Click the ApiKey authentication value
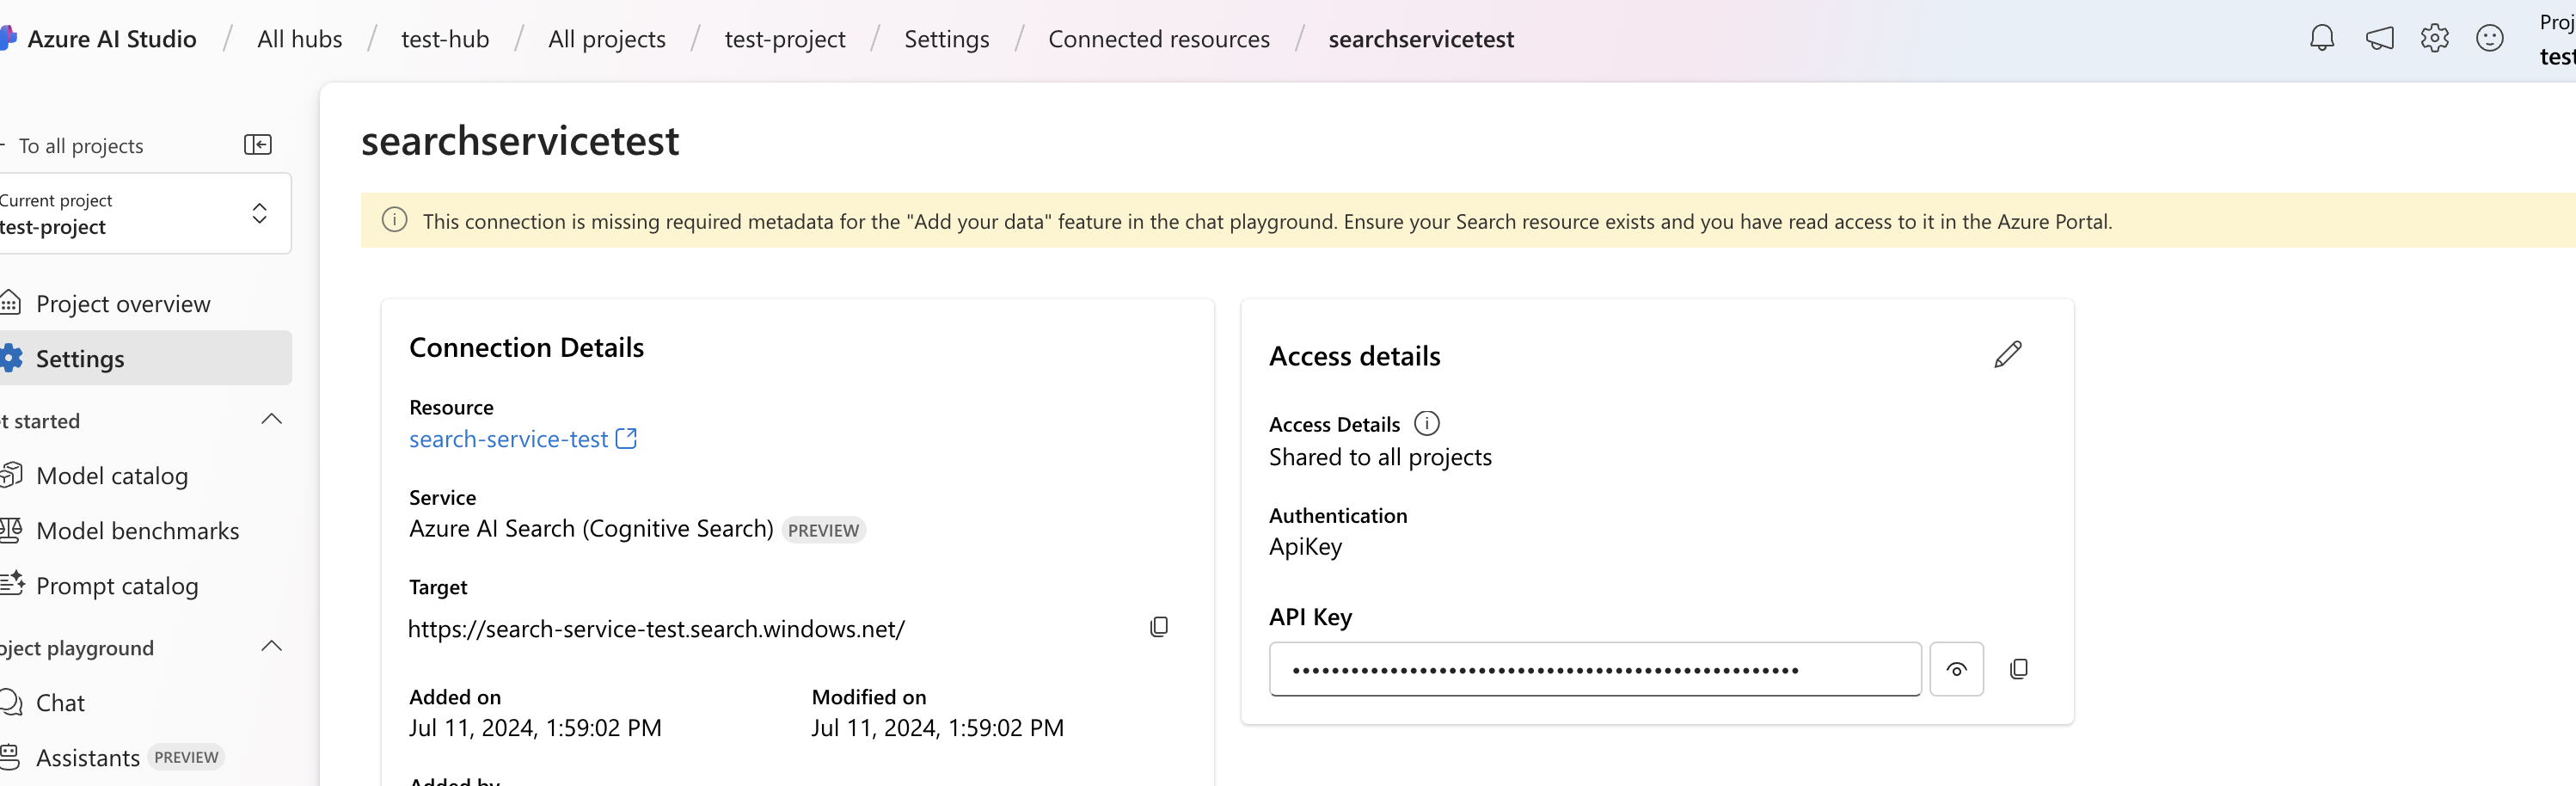Image resolution: width=2576 pixels, height=786 pixels. [x=1305, y=547]
